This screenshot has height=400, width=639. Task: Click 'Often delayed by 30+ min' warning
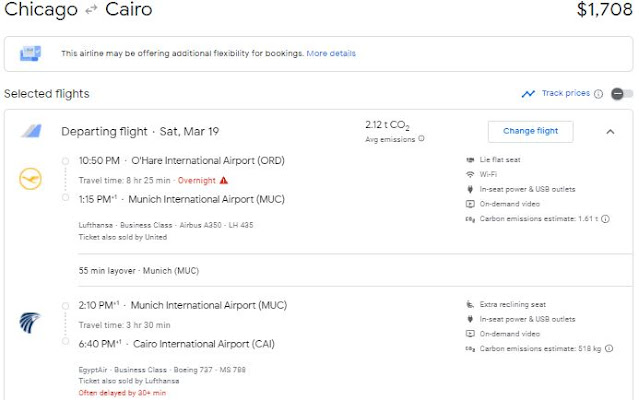click(122, 393)
